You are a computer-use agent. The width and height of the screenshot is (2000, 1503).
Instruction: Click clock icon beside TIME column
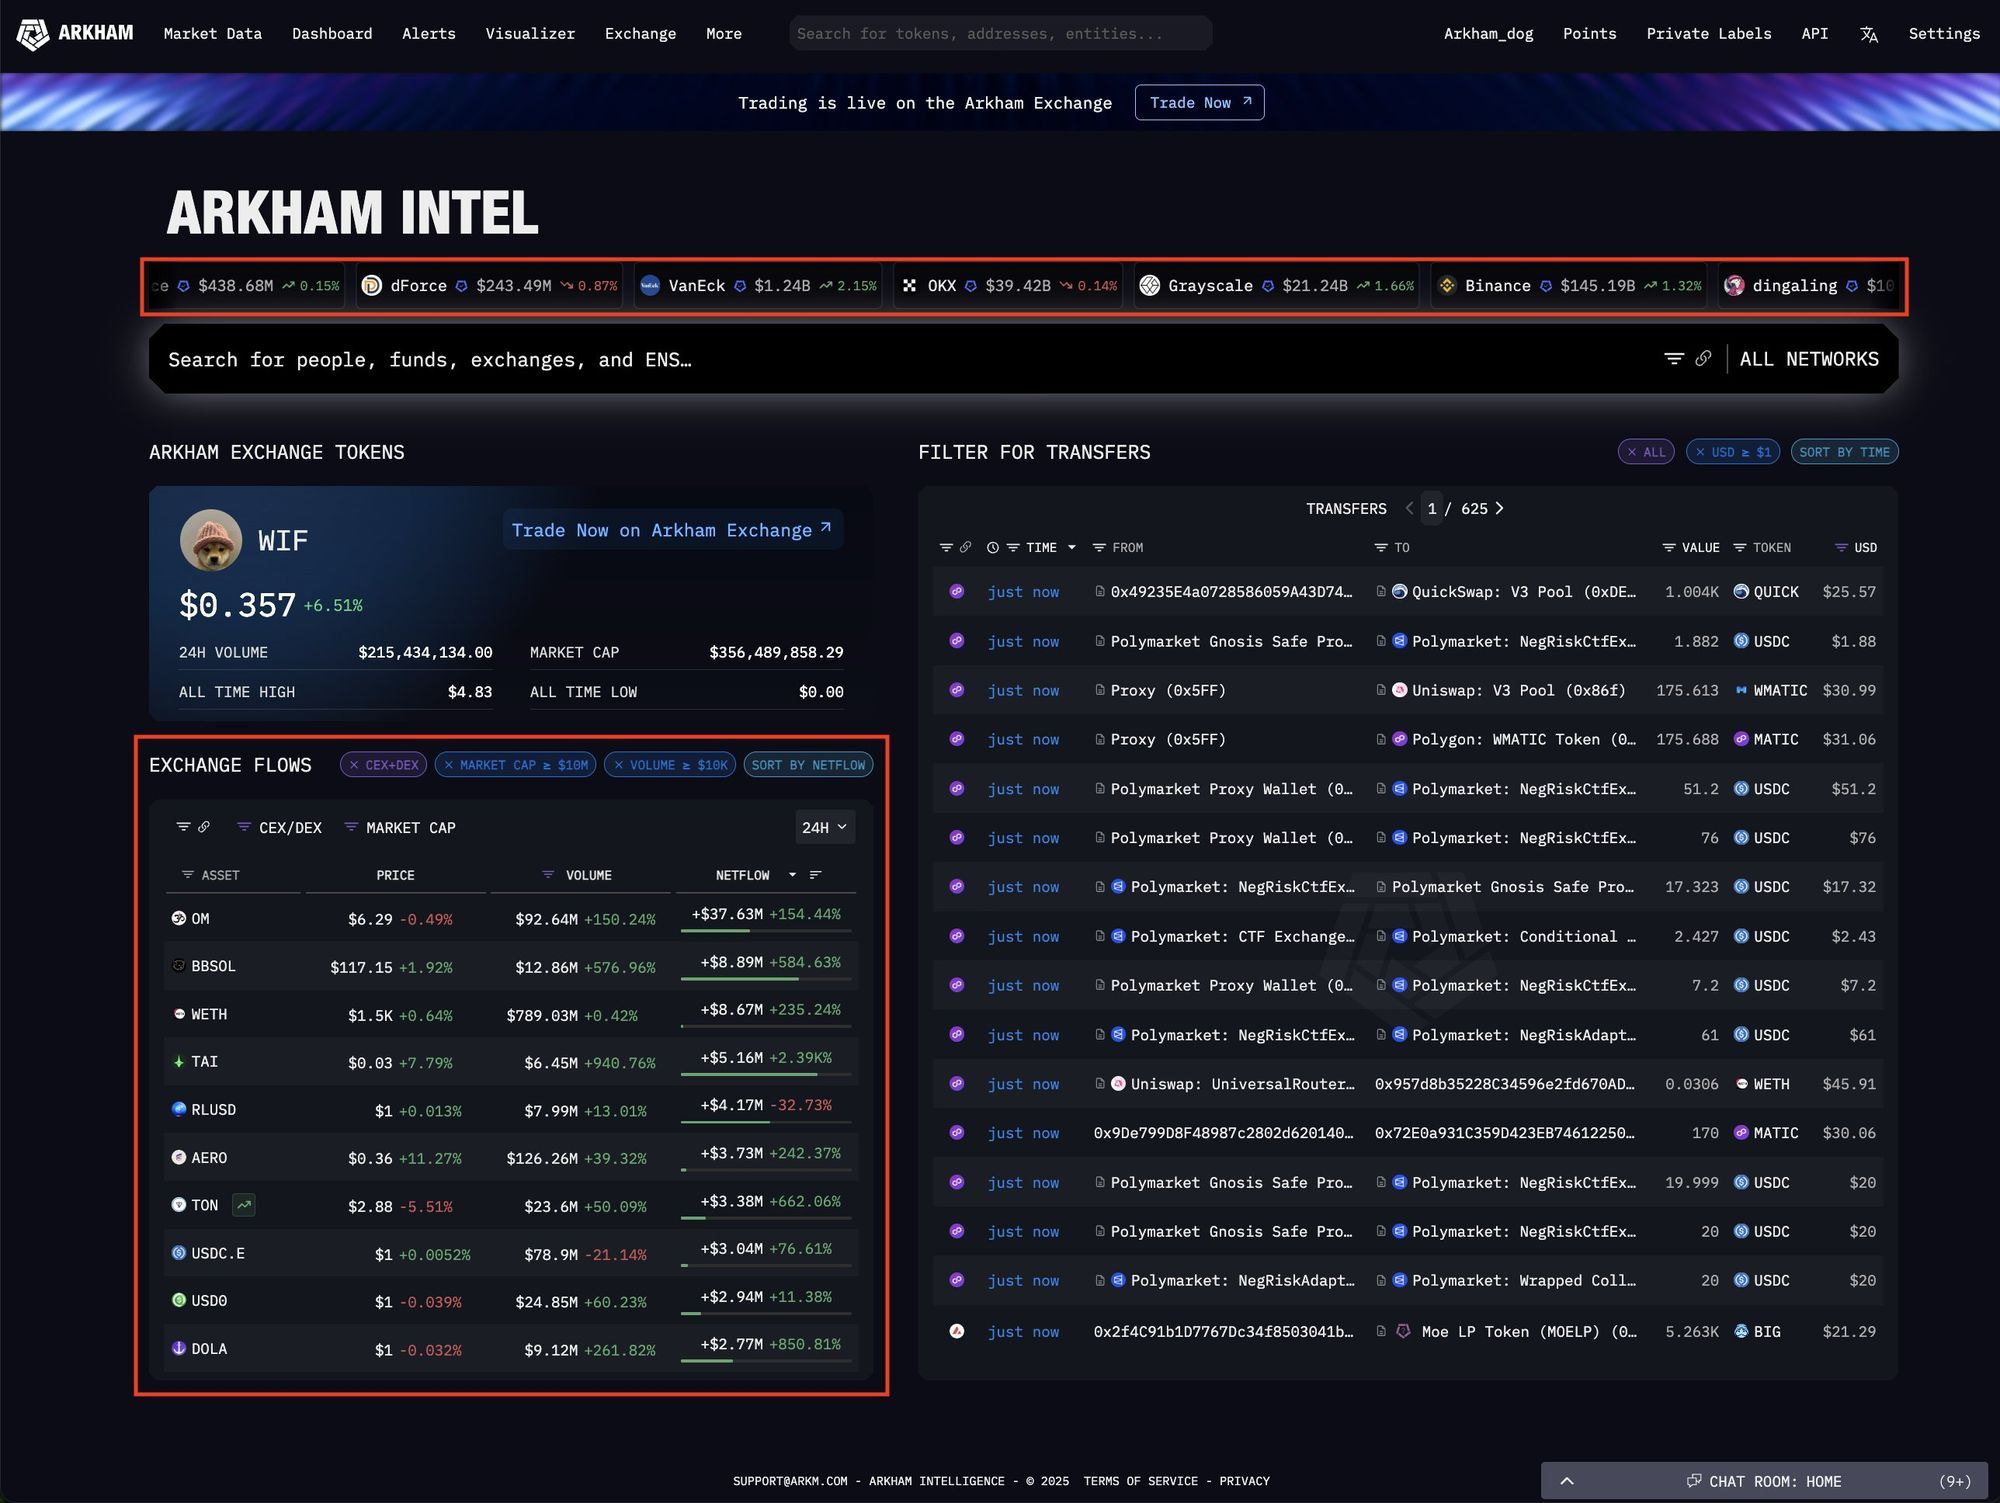pos(992,548)
